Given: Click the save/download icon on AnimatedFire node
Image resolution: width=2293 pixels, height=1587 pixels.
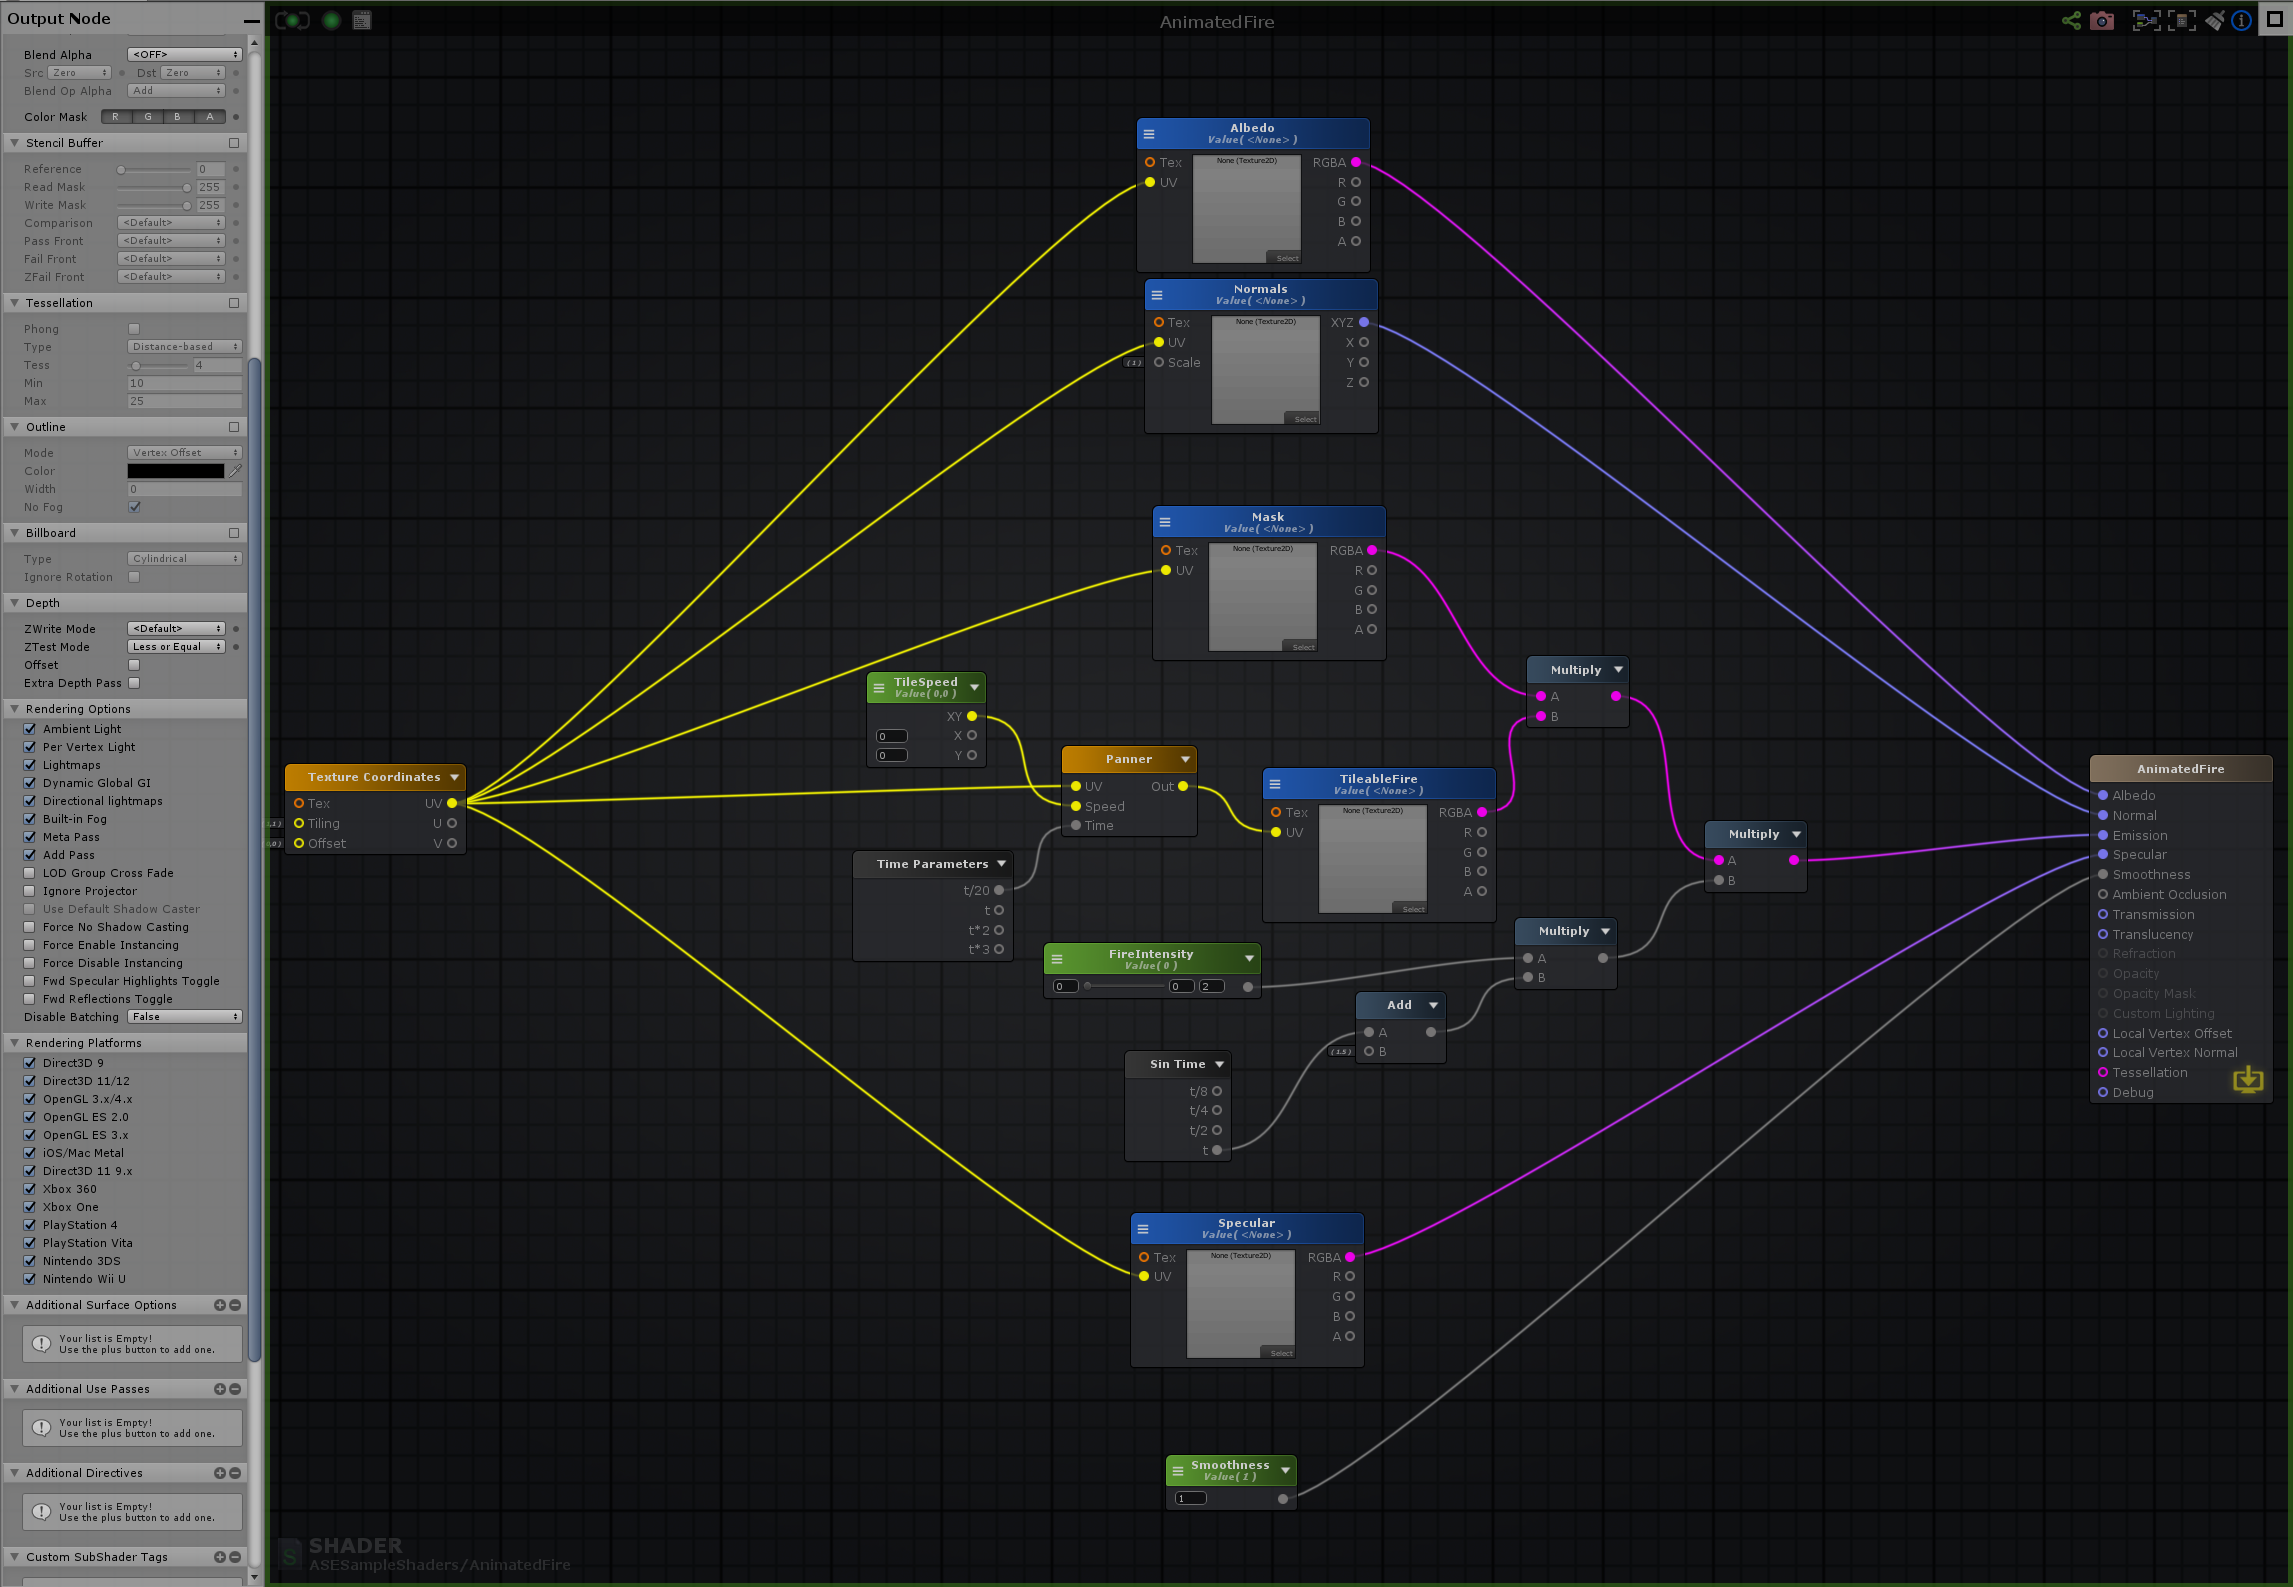Looking at the screenshot, I should (2248, 1080).
